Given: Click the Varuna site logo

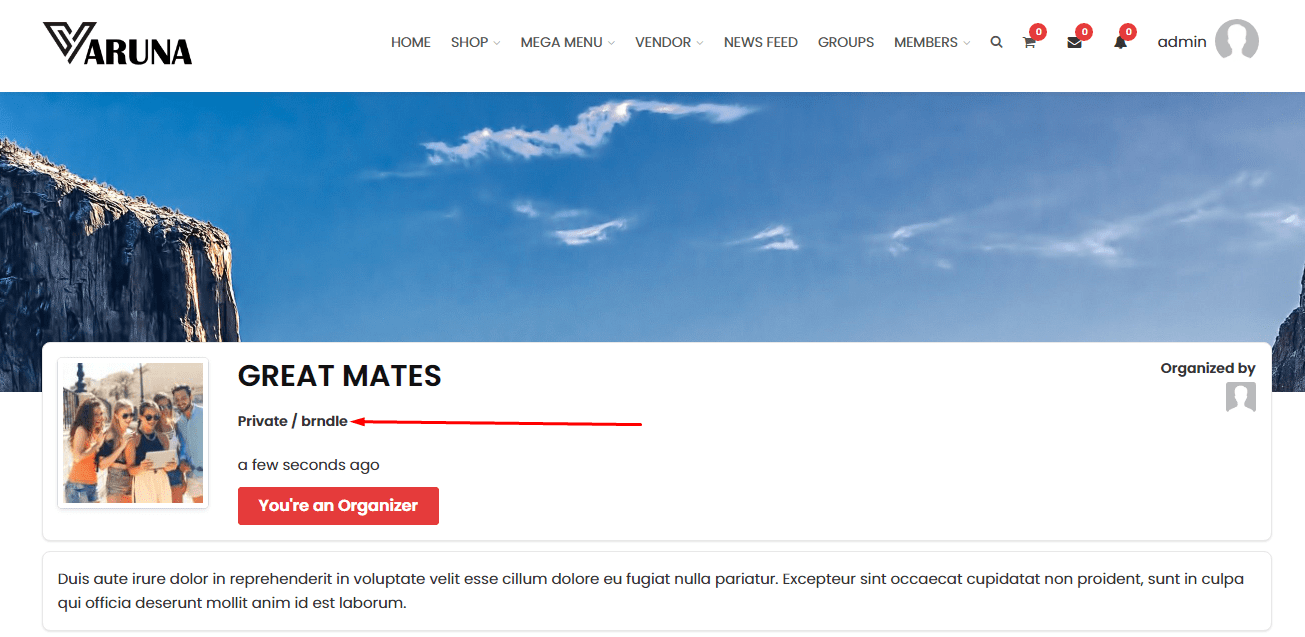Looking at the screenshot, I should (x=117, y=44).
